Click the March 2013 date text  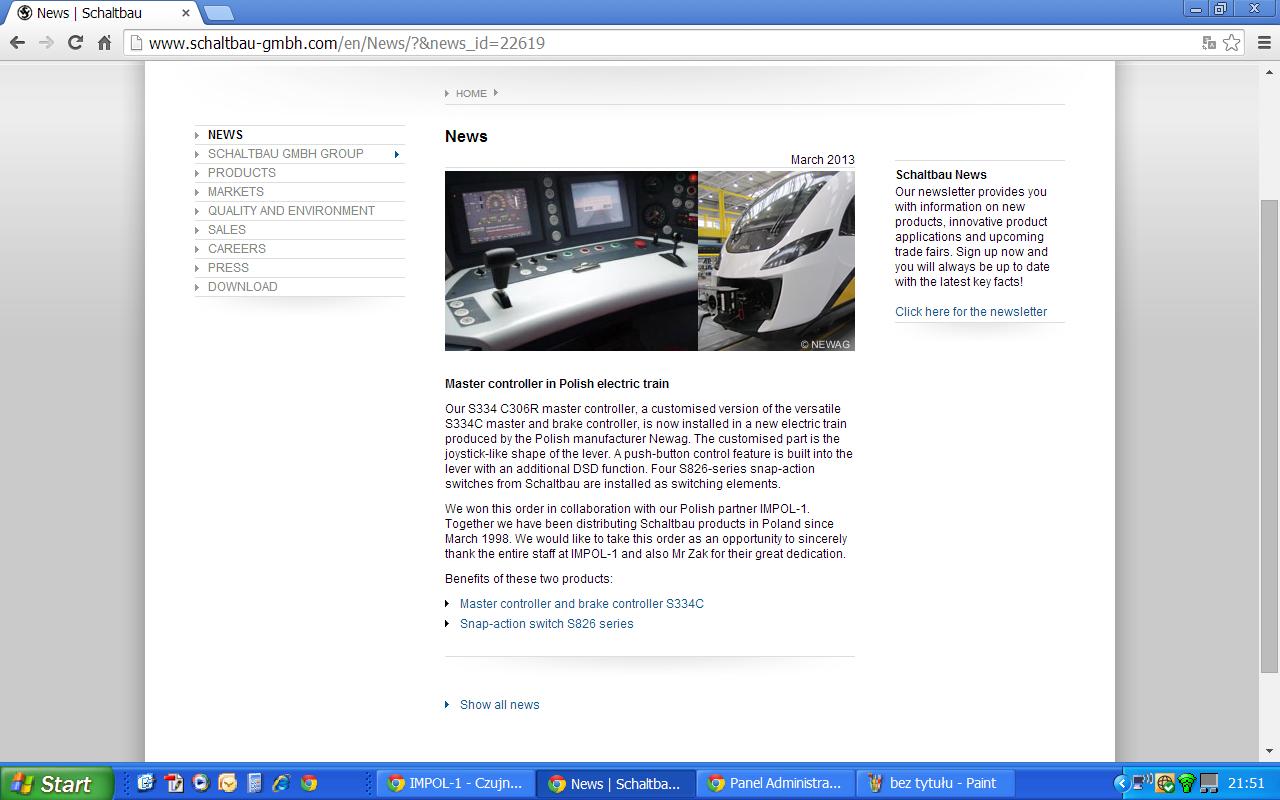pyautogui.click(x=822, y=159)
